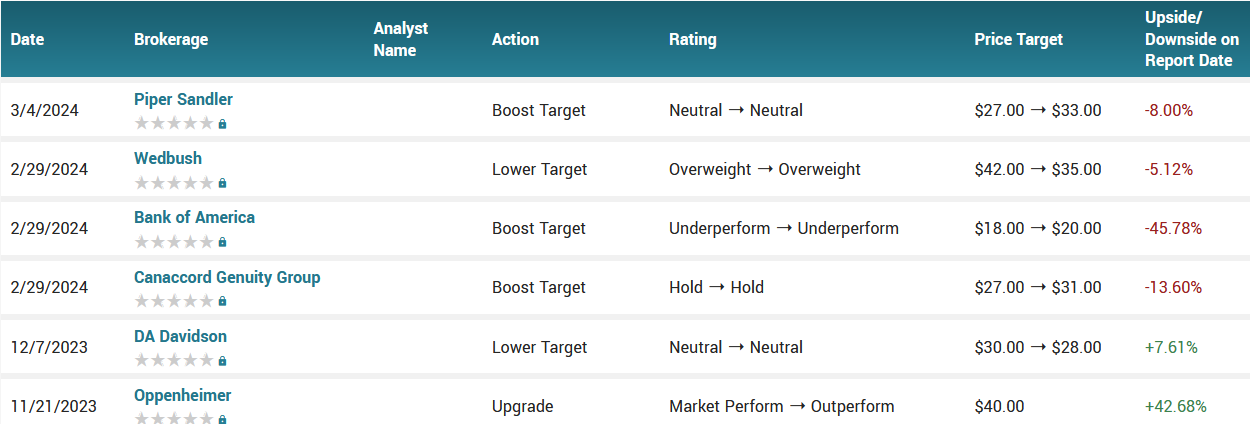Open the DA Davidson link
This screenshot has height=424, width=1250.
180,336
